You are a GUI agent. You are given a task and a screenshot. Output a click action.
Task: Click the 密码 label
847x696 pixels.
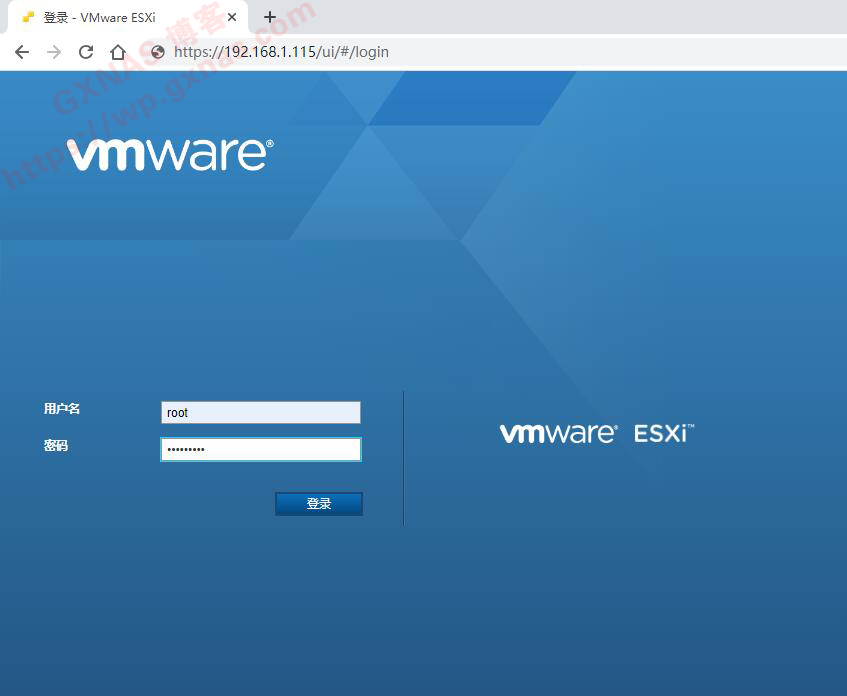[56, 446]
